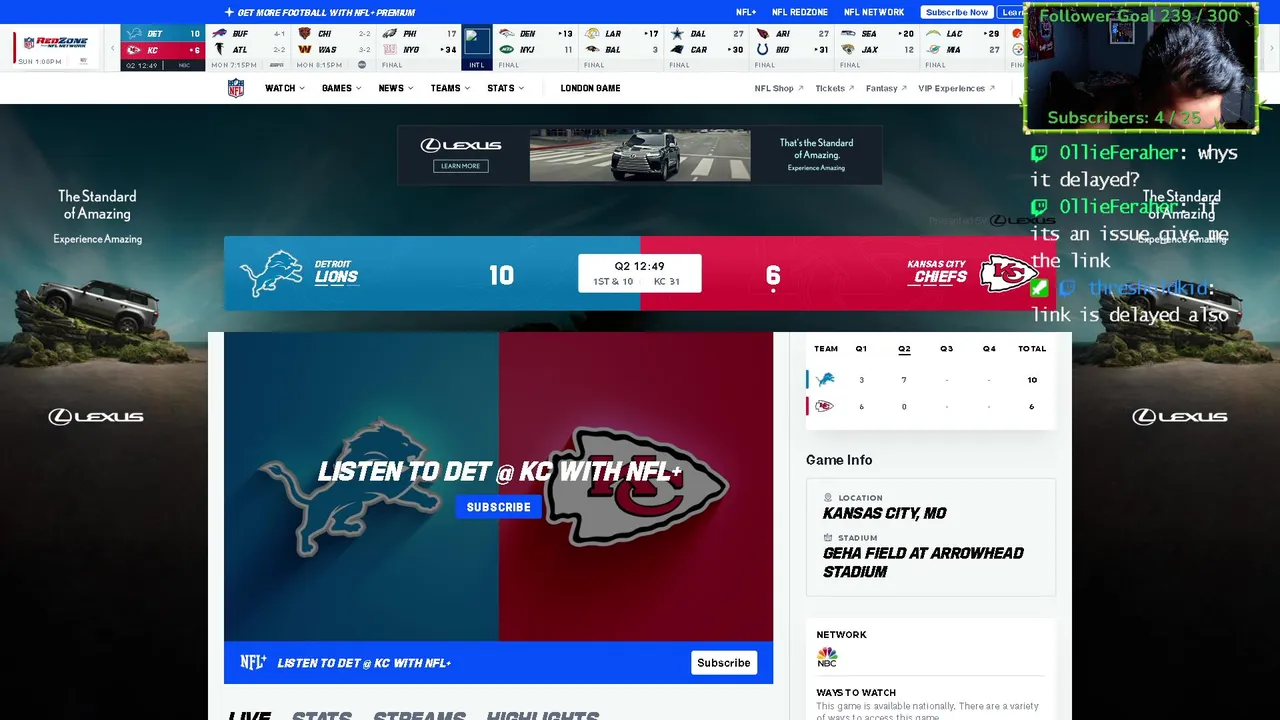Viewport: 1280px width, 720px height.
Task: Select the DET vs KC live score card
Action: pyautogui.click(x=162, y=48)
